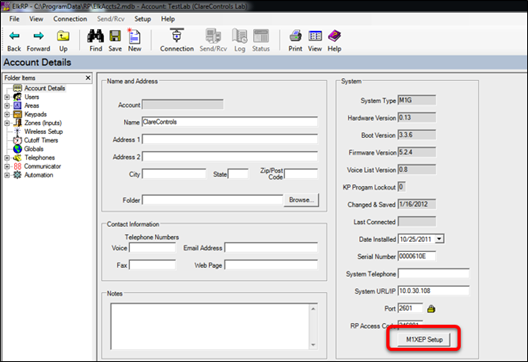Image resolution: width=528 pixels, height=362 pixels.
Task: Create a New account with the document icon
Action: pos(134,36)
